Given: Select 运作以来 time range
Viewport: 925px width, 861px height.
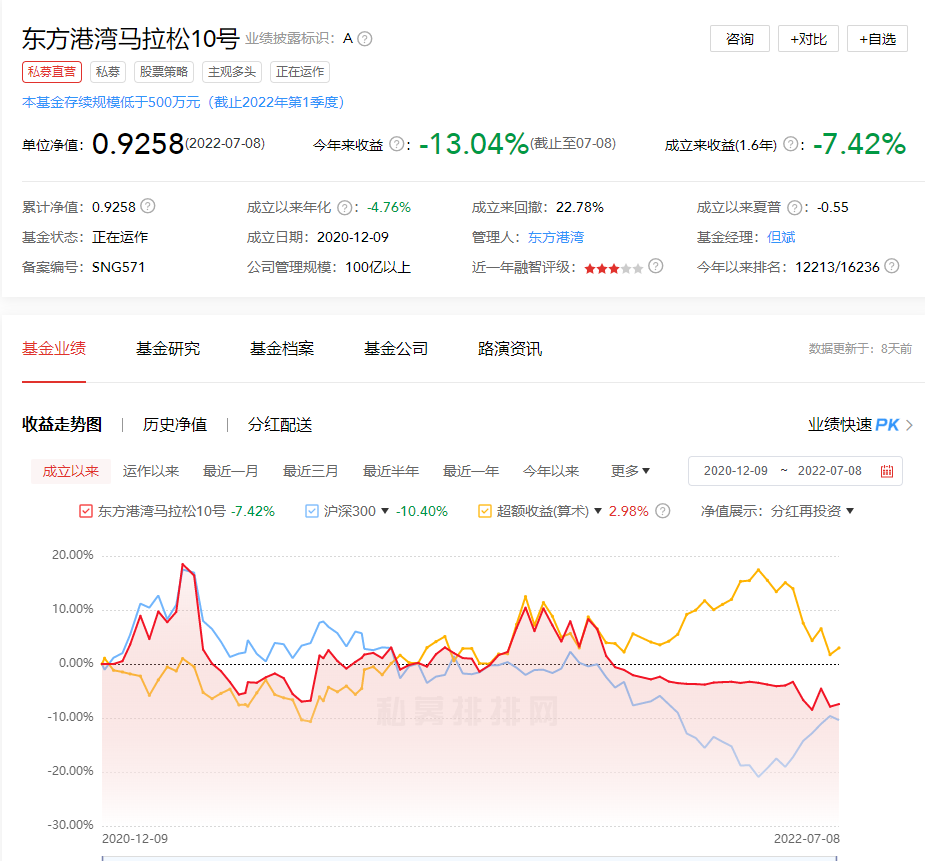Looking at the screenshot, I should click(150, 471).
